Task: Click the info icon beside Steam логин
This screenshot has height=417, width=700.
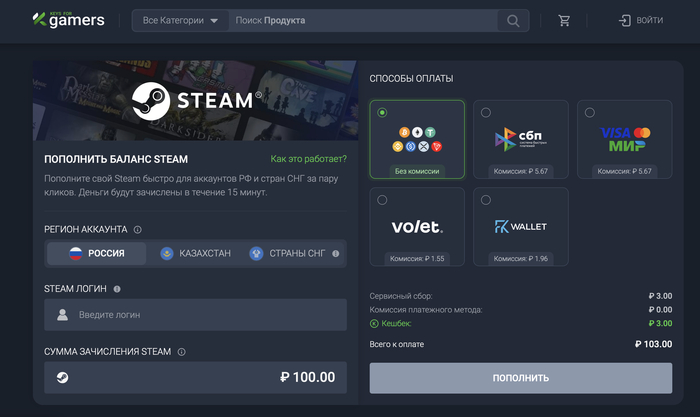Action: [x=117, y=289]
